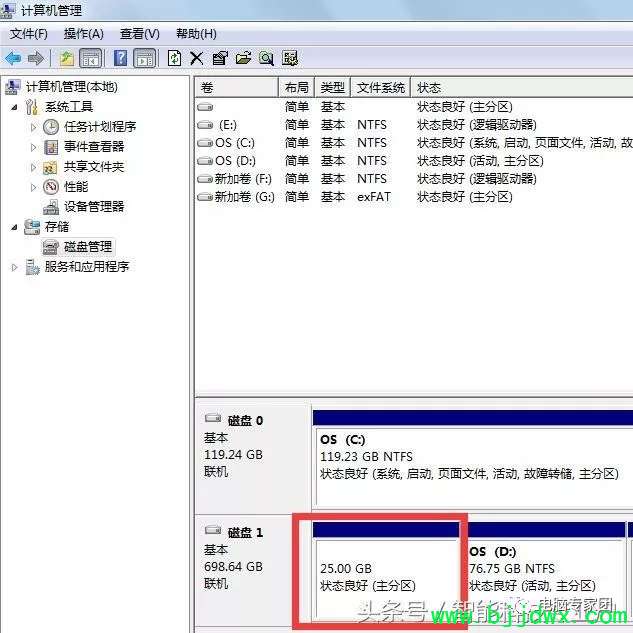
Task: Select the OS (D:) volume row
Action: (414, 161)
